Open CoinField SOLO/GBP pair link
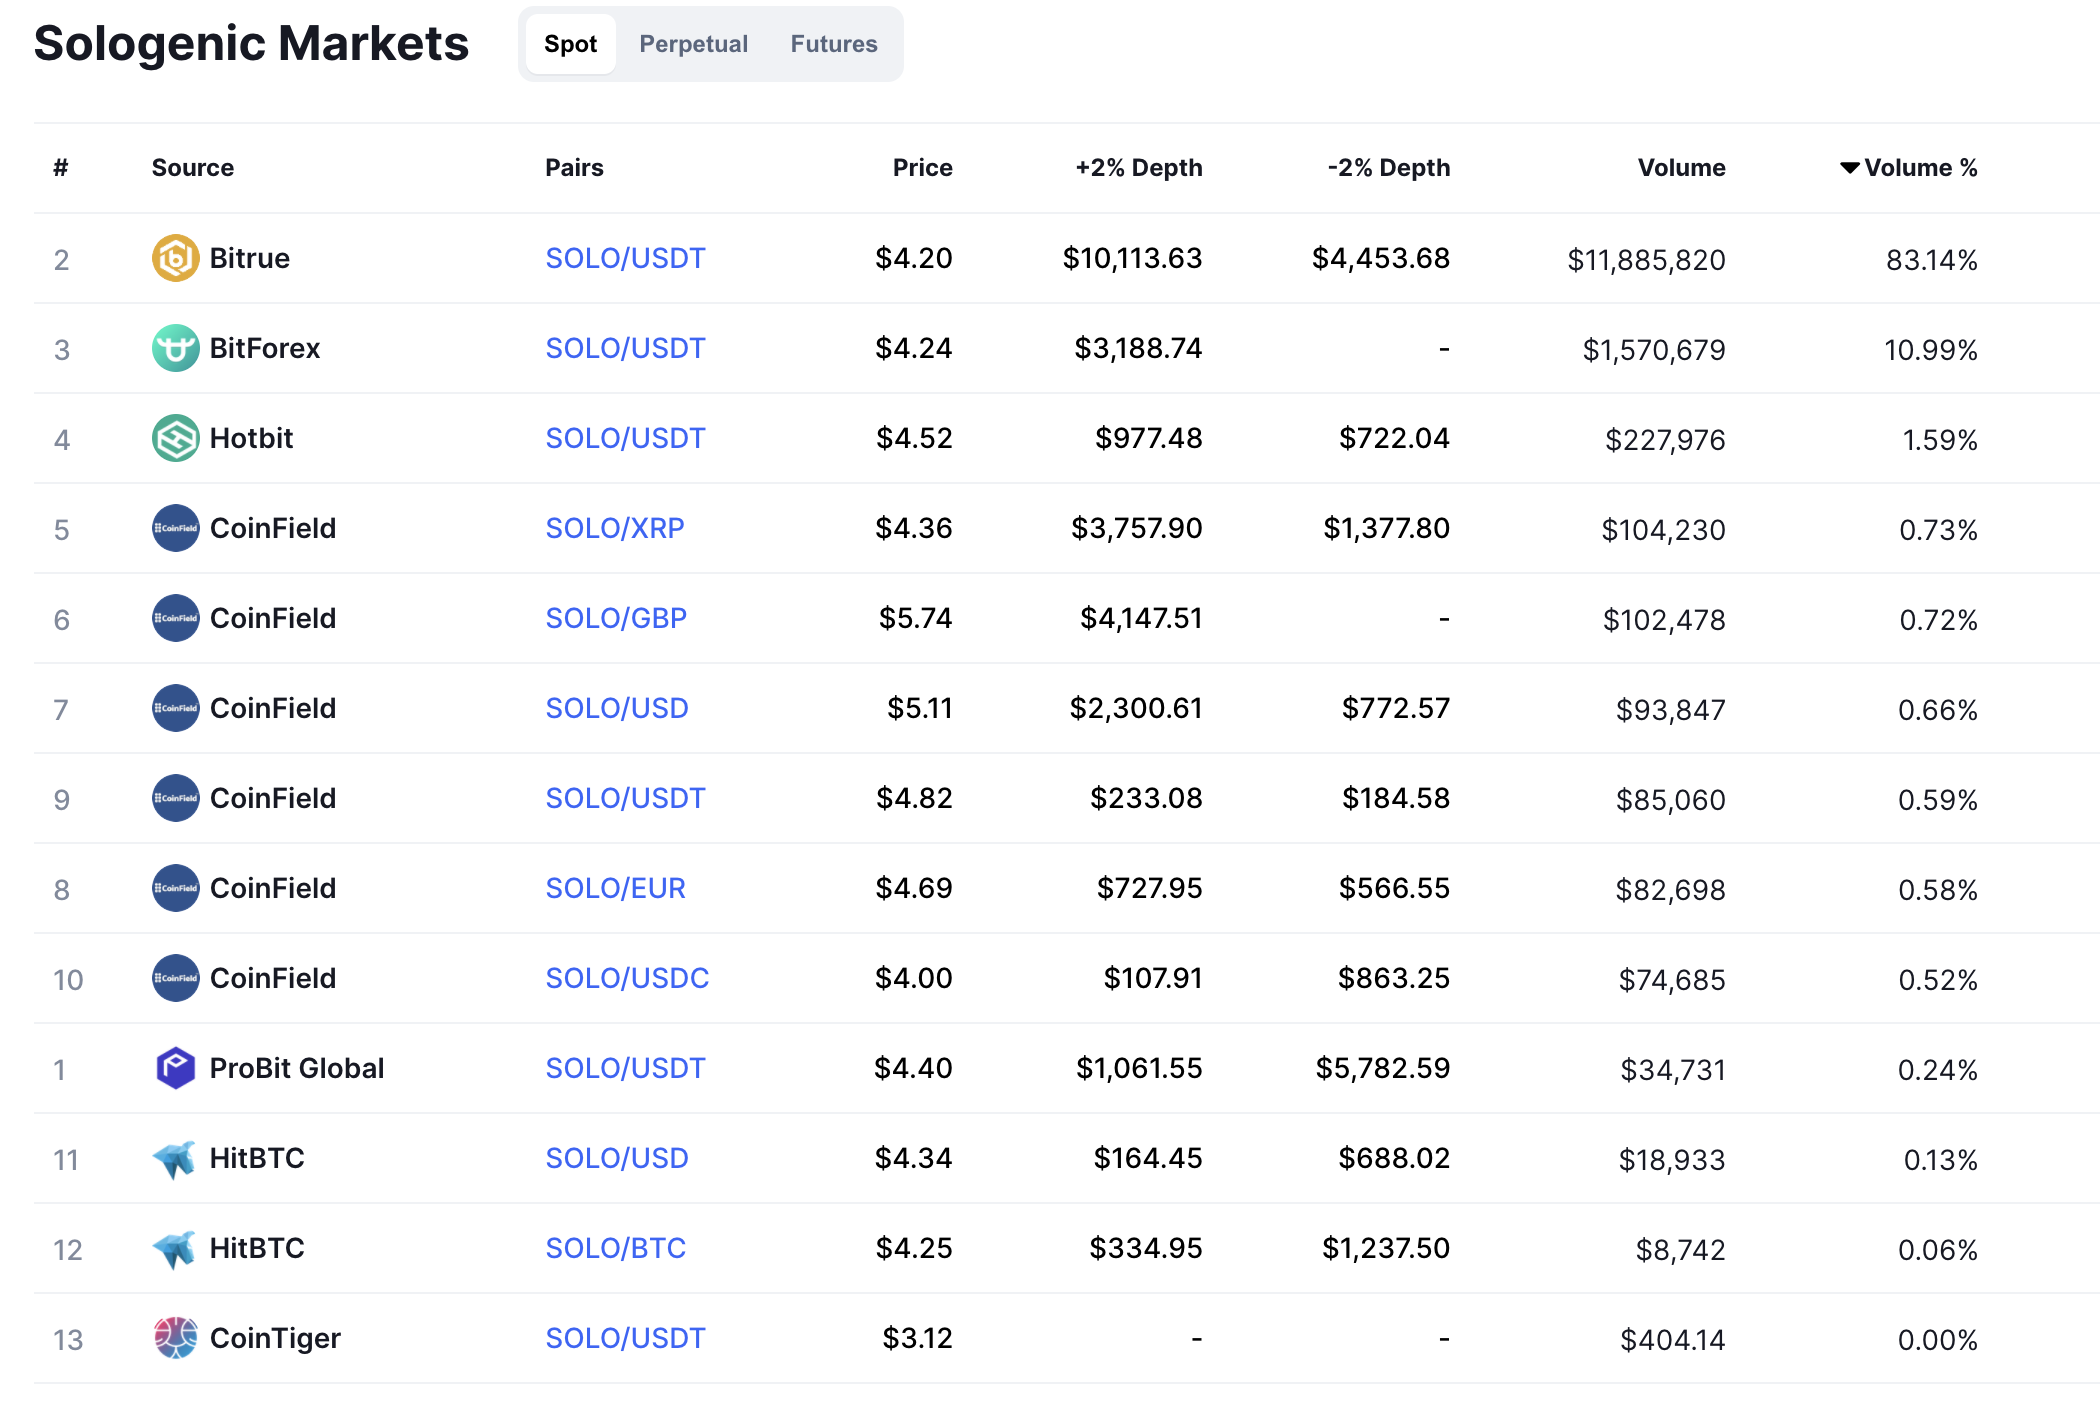The image size is (2100, 1414). (616, 618)
